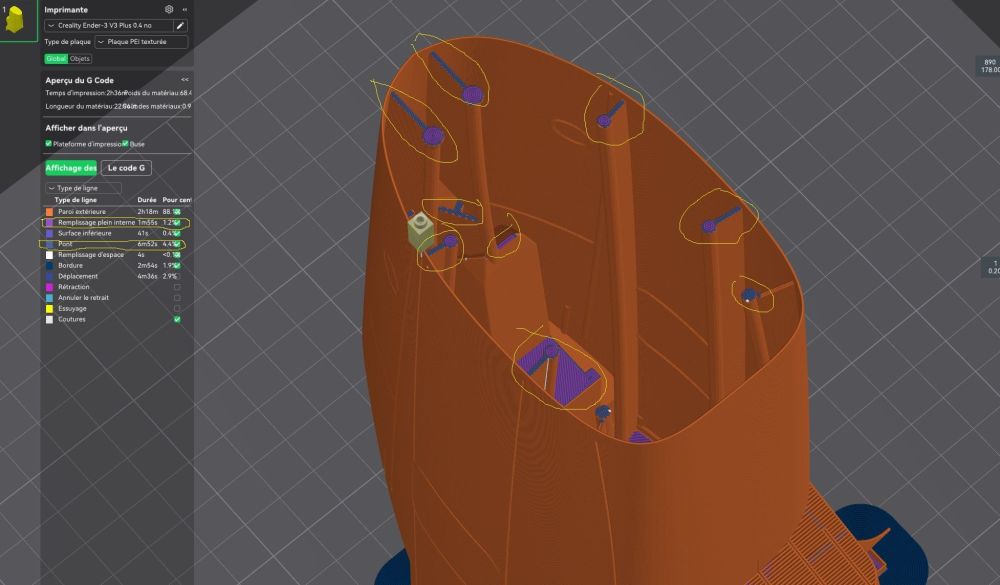Click the dark blue Bordure swatch

pos(50,265)
